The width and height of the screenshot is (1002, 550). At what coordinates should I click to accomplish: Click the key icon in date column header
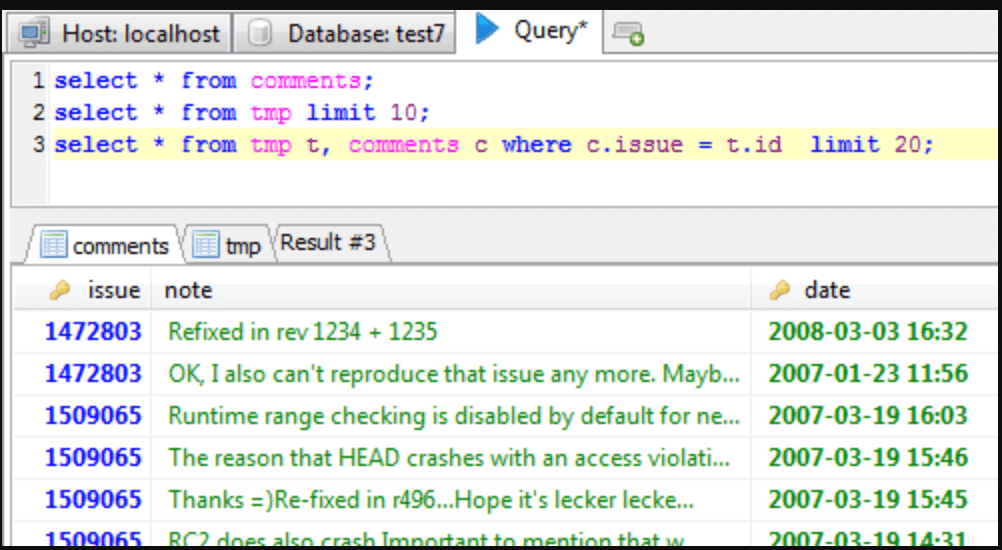click(x=780, y=291)
